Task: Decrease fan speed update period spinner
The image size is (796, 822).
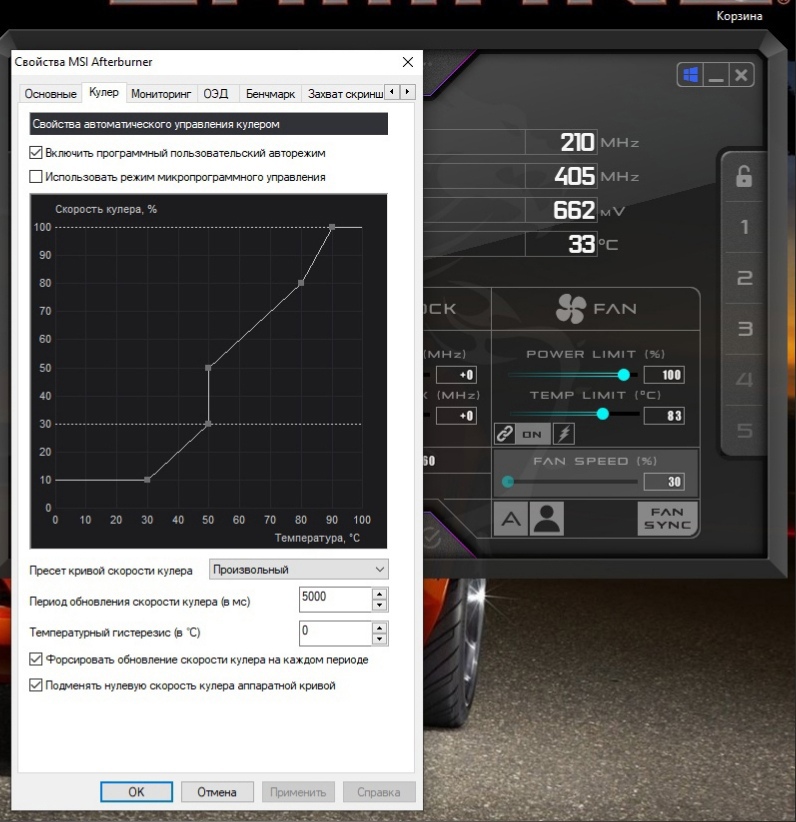Action: (380, 605)
